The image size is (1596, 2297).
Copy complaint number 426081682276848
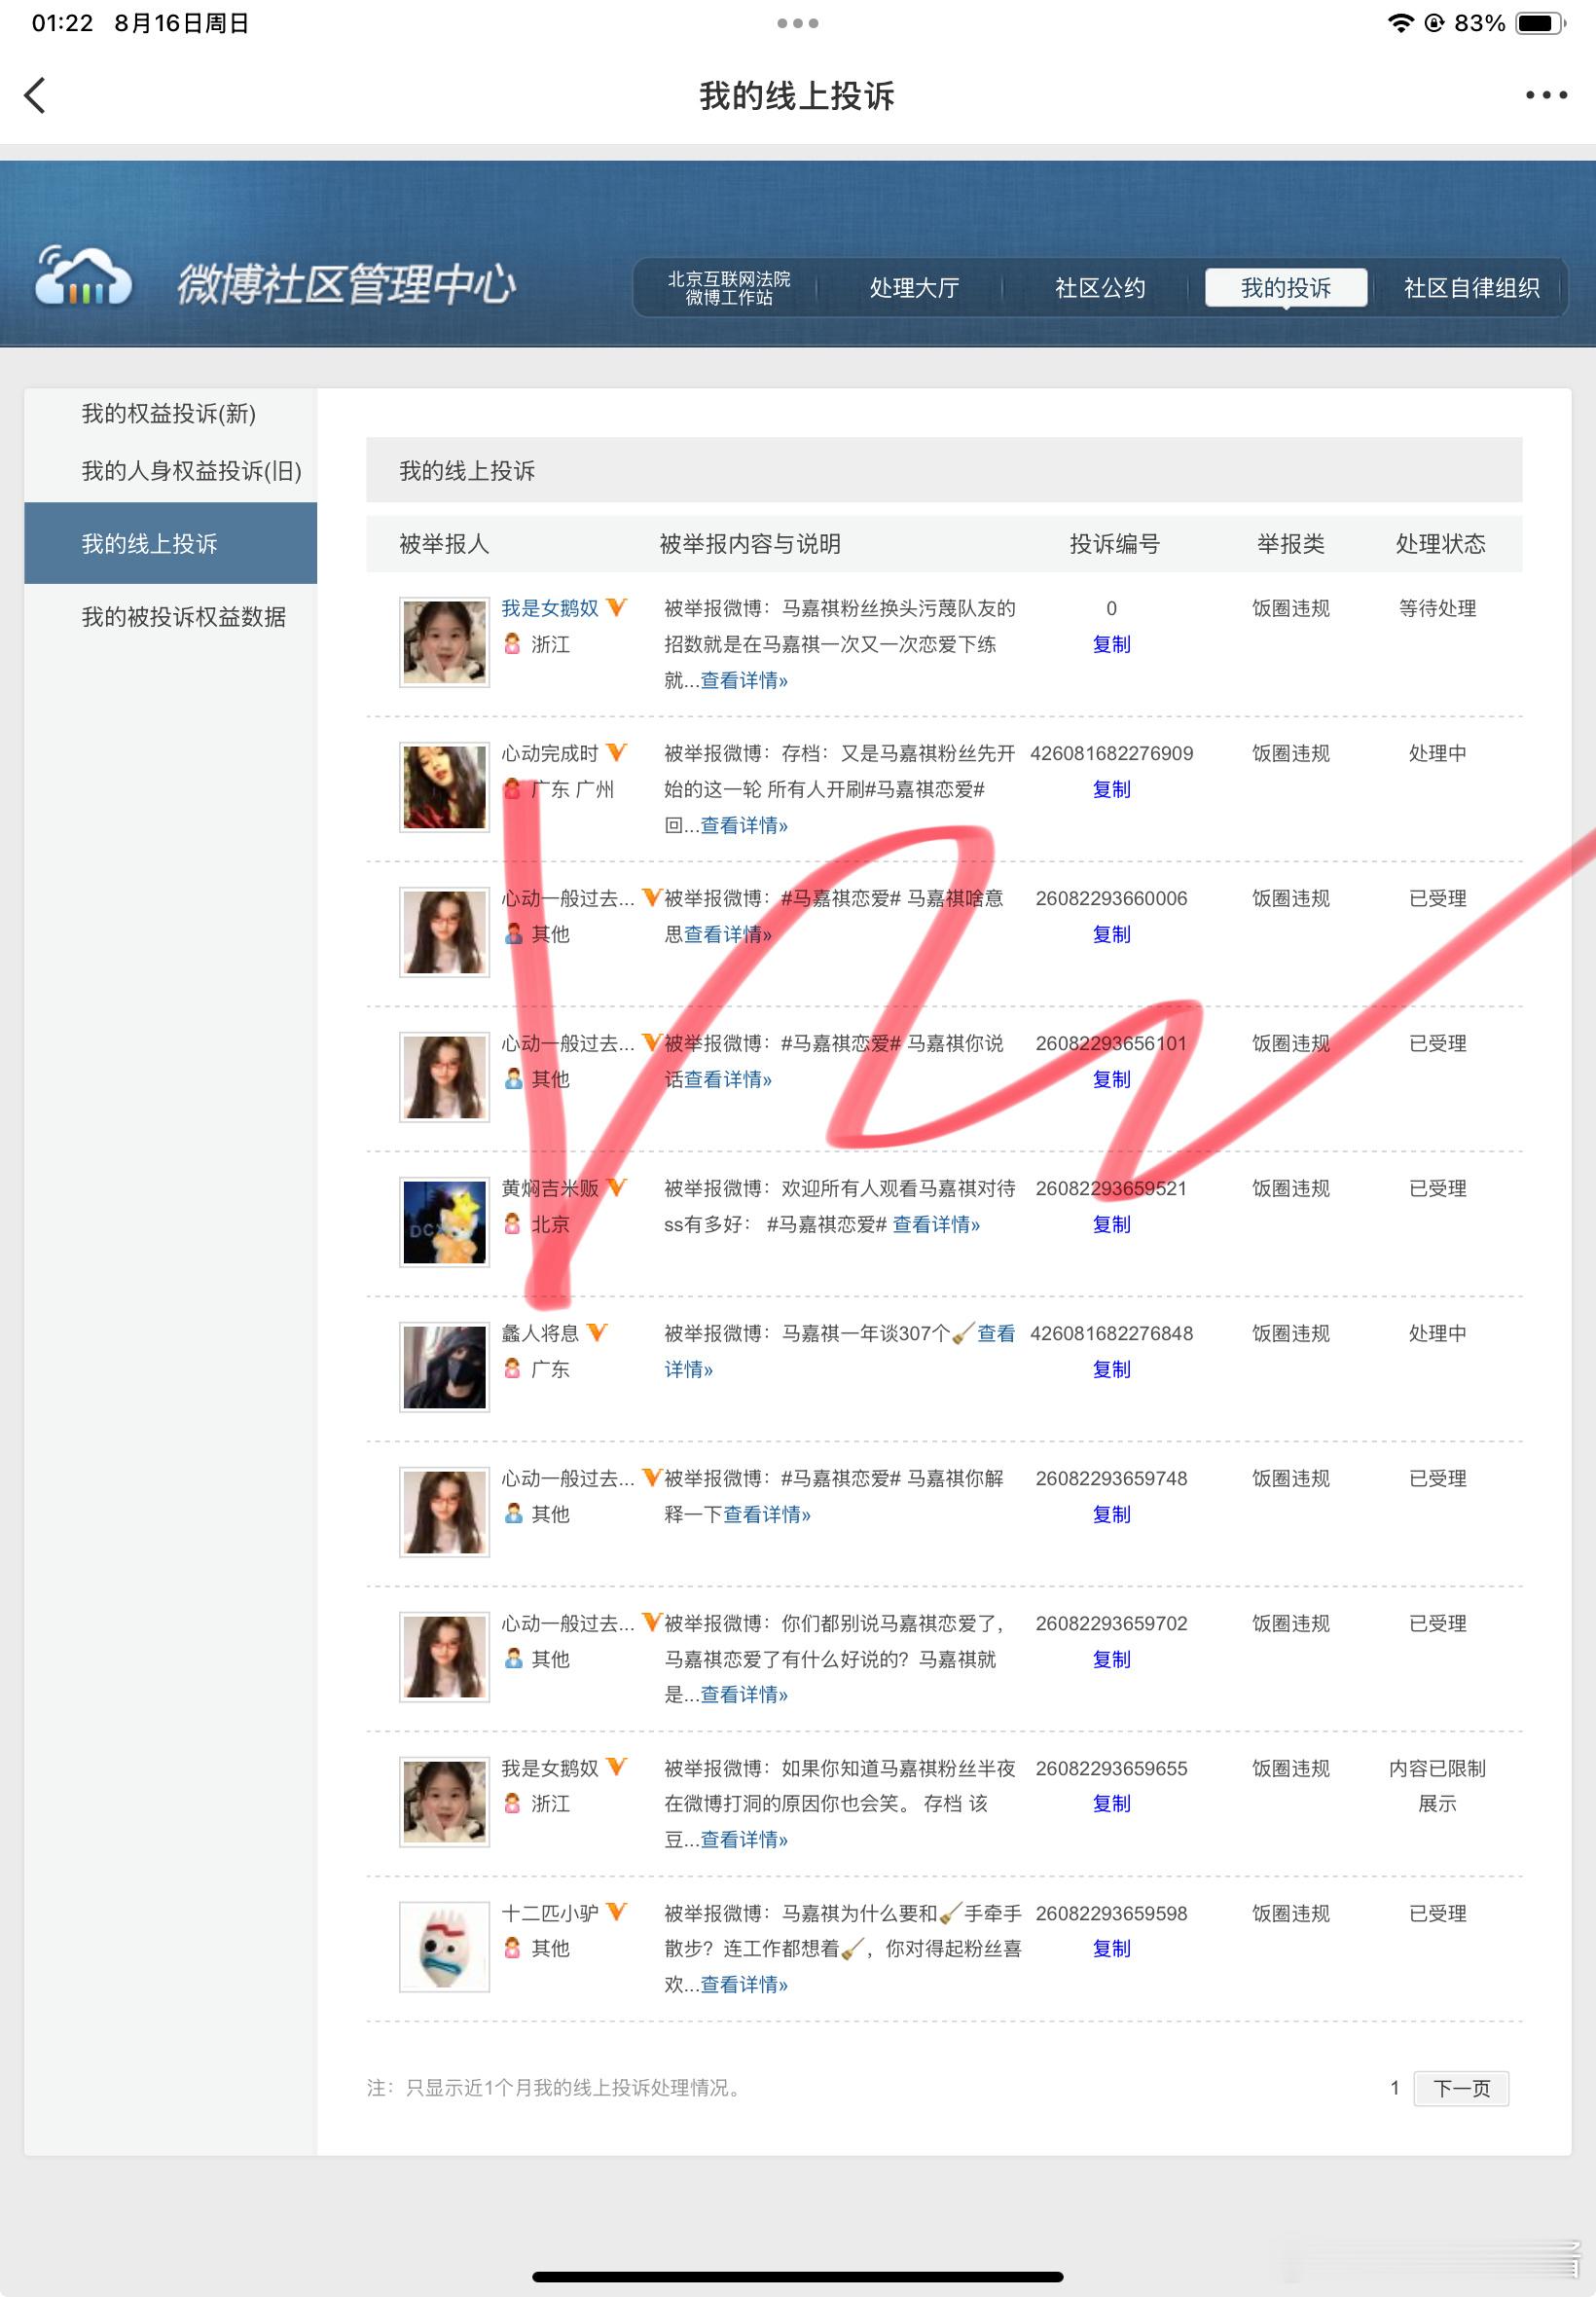[x=1111, y=1369]
